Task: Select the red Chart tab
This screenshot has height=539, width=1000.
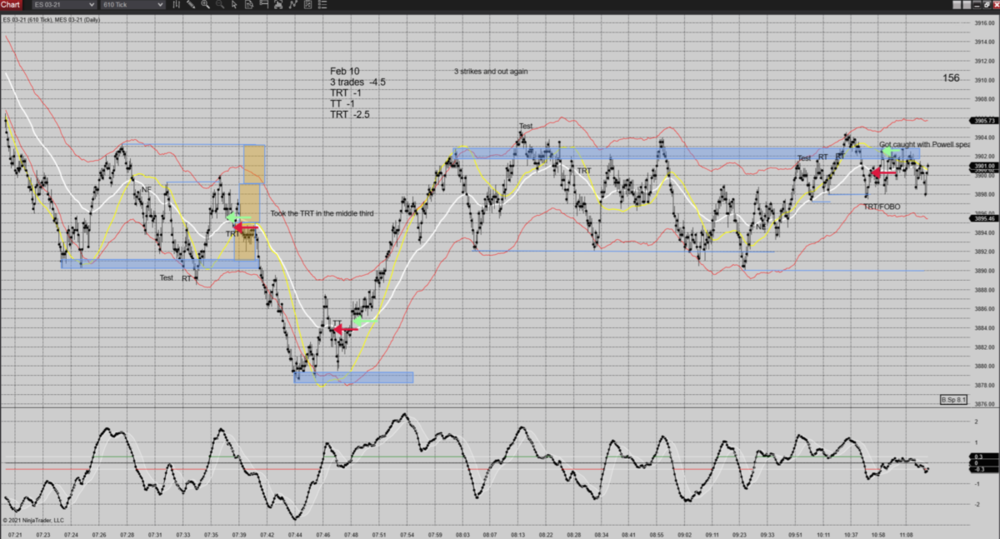Action: [11, 5]
